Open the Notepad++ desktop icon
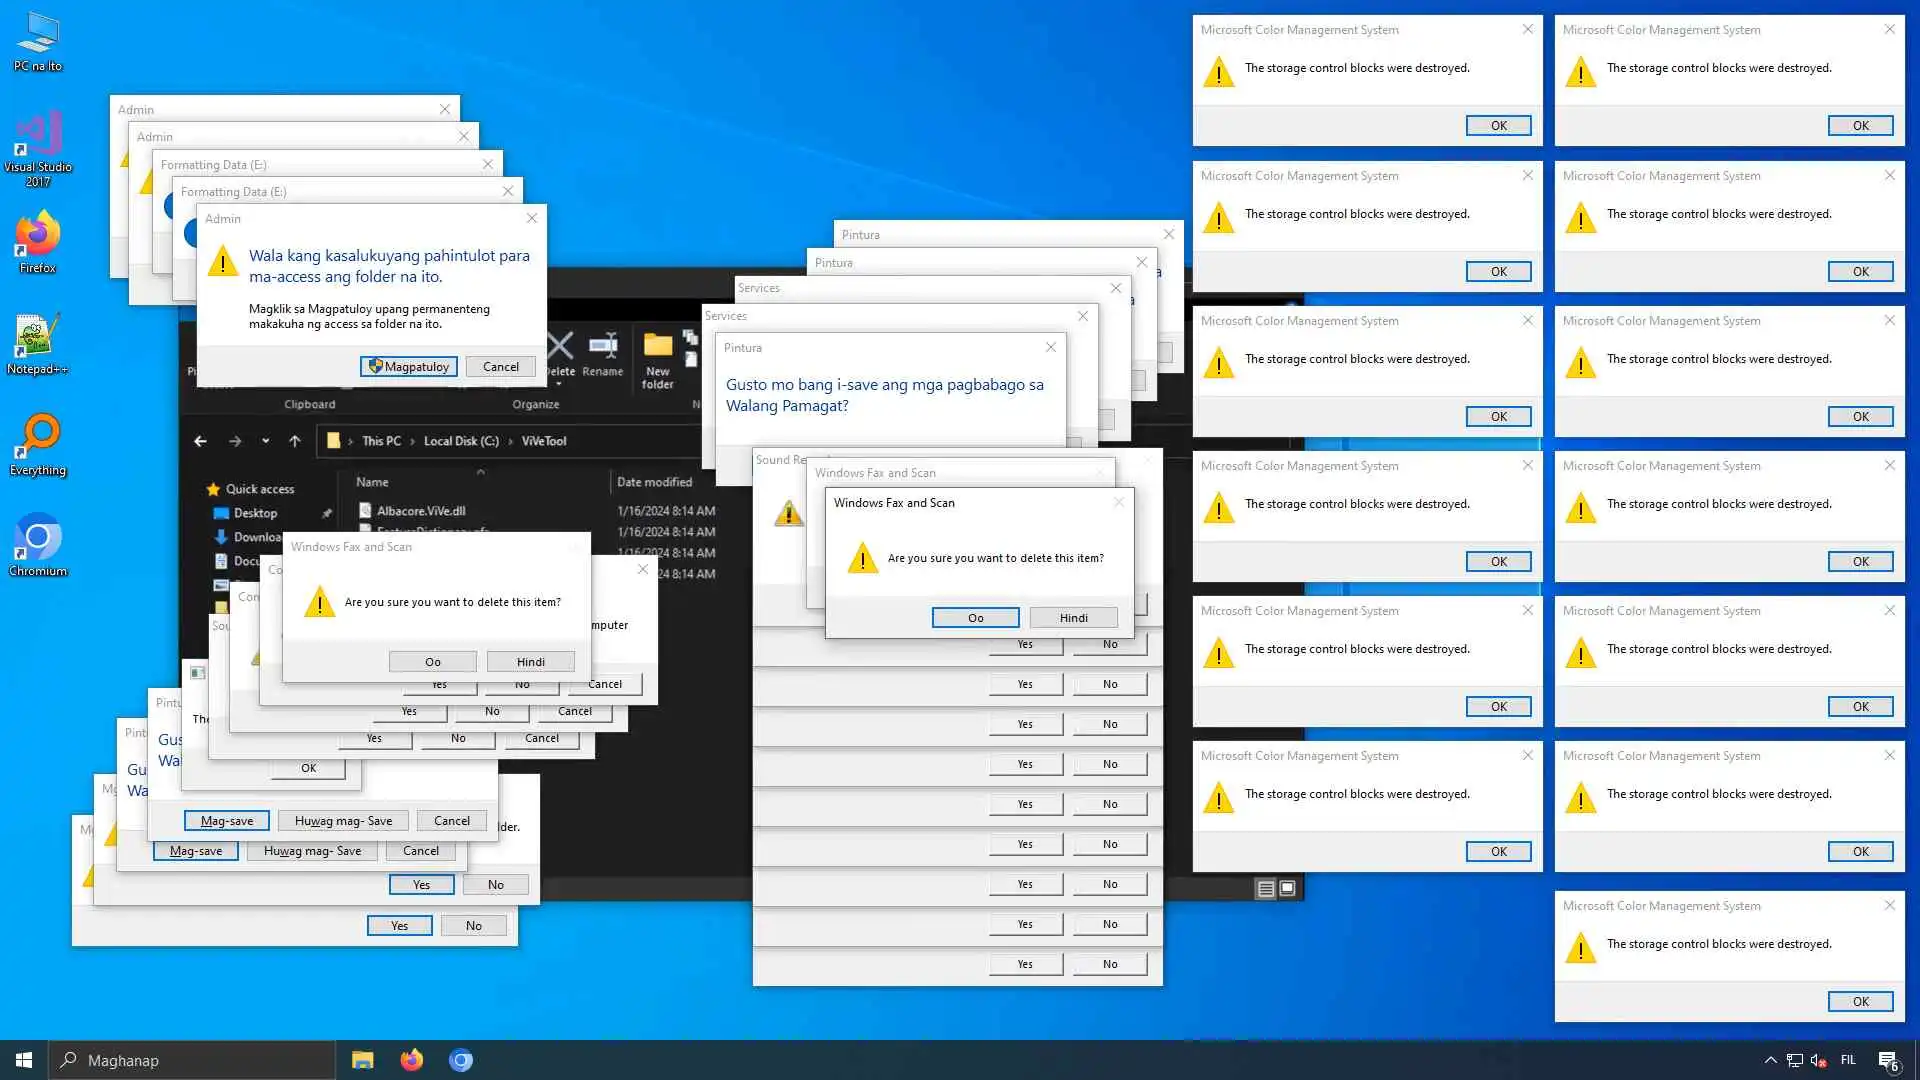This screenshot has height=1080, width=1920. coord(37,338)
